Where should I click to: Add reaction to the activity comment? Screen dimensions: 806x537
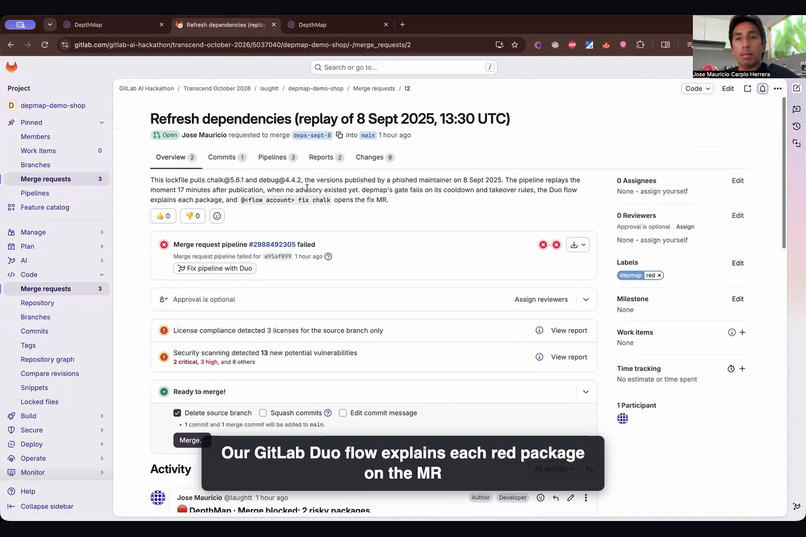(x=540, y=497)
